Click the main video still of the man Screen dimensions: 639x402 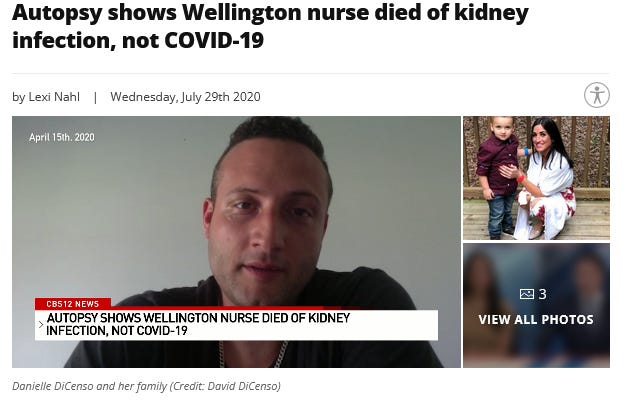point(236,242)
